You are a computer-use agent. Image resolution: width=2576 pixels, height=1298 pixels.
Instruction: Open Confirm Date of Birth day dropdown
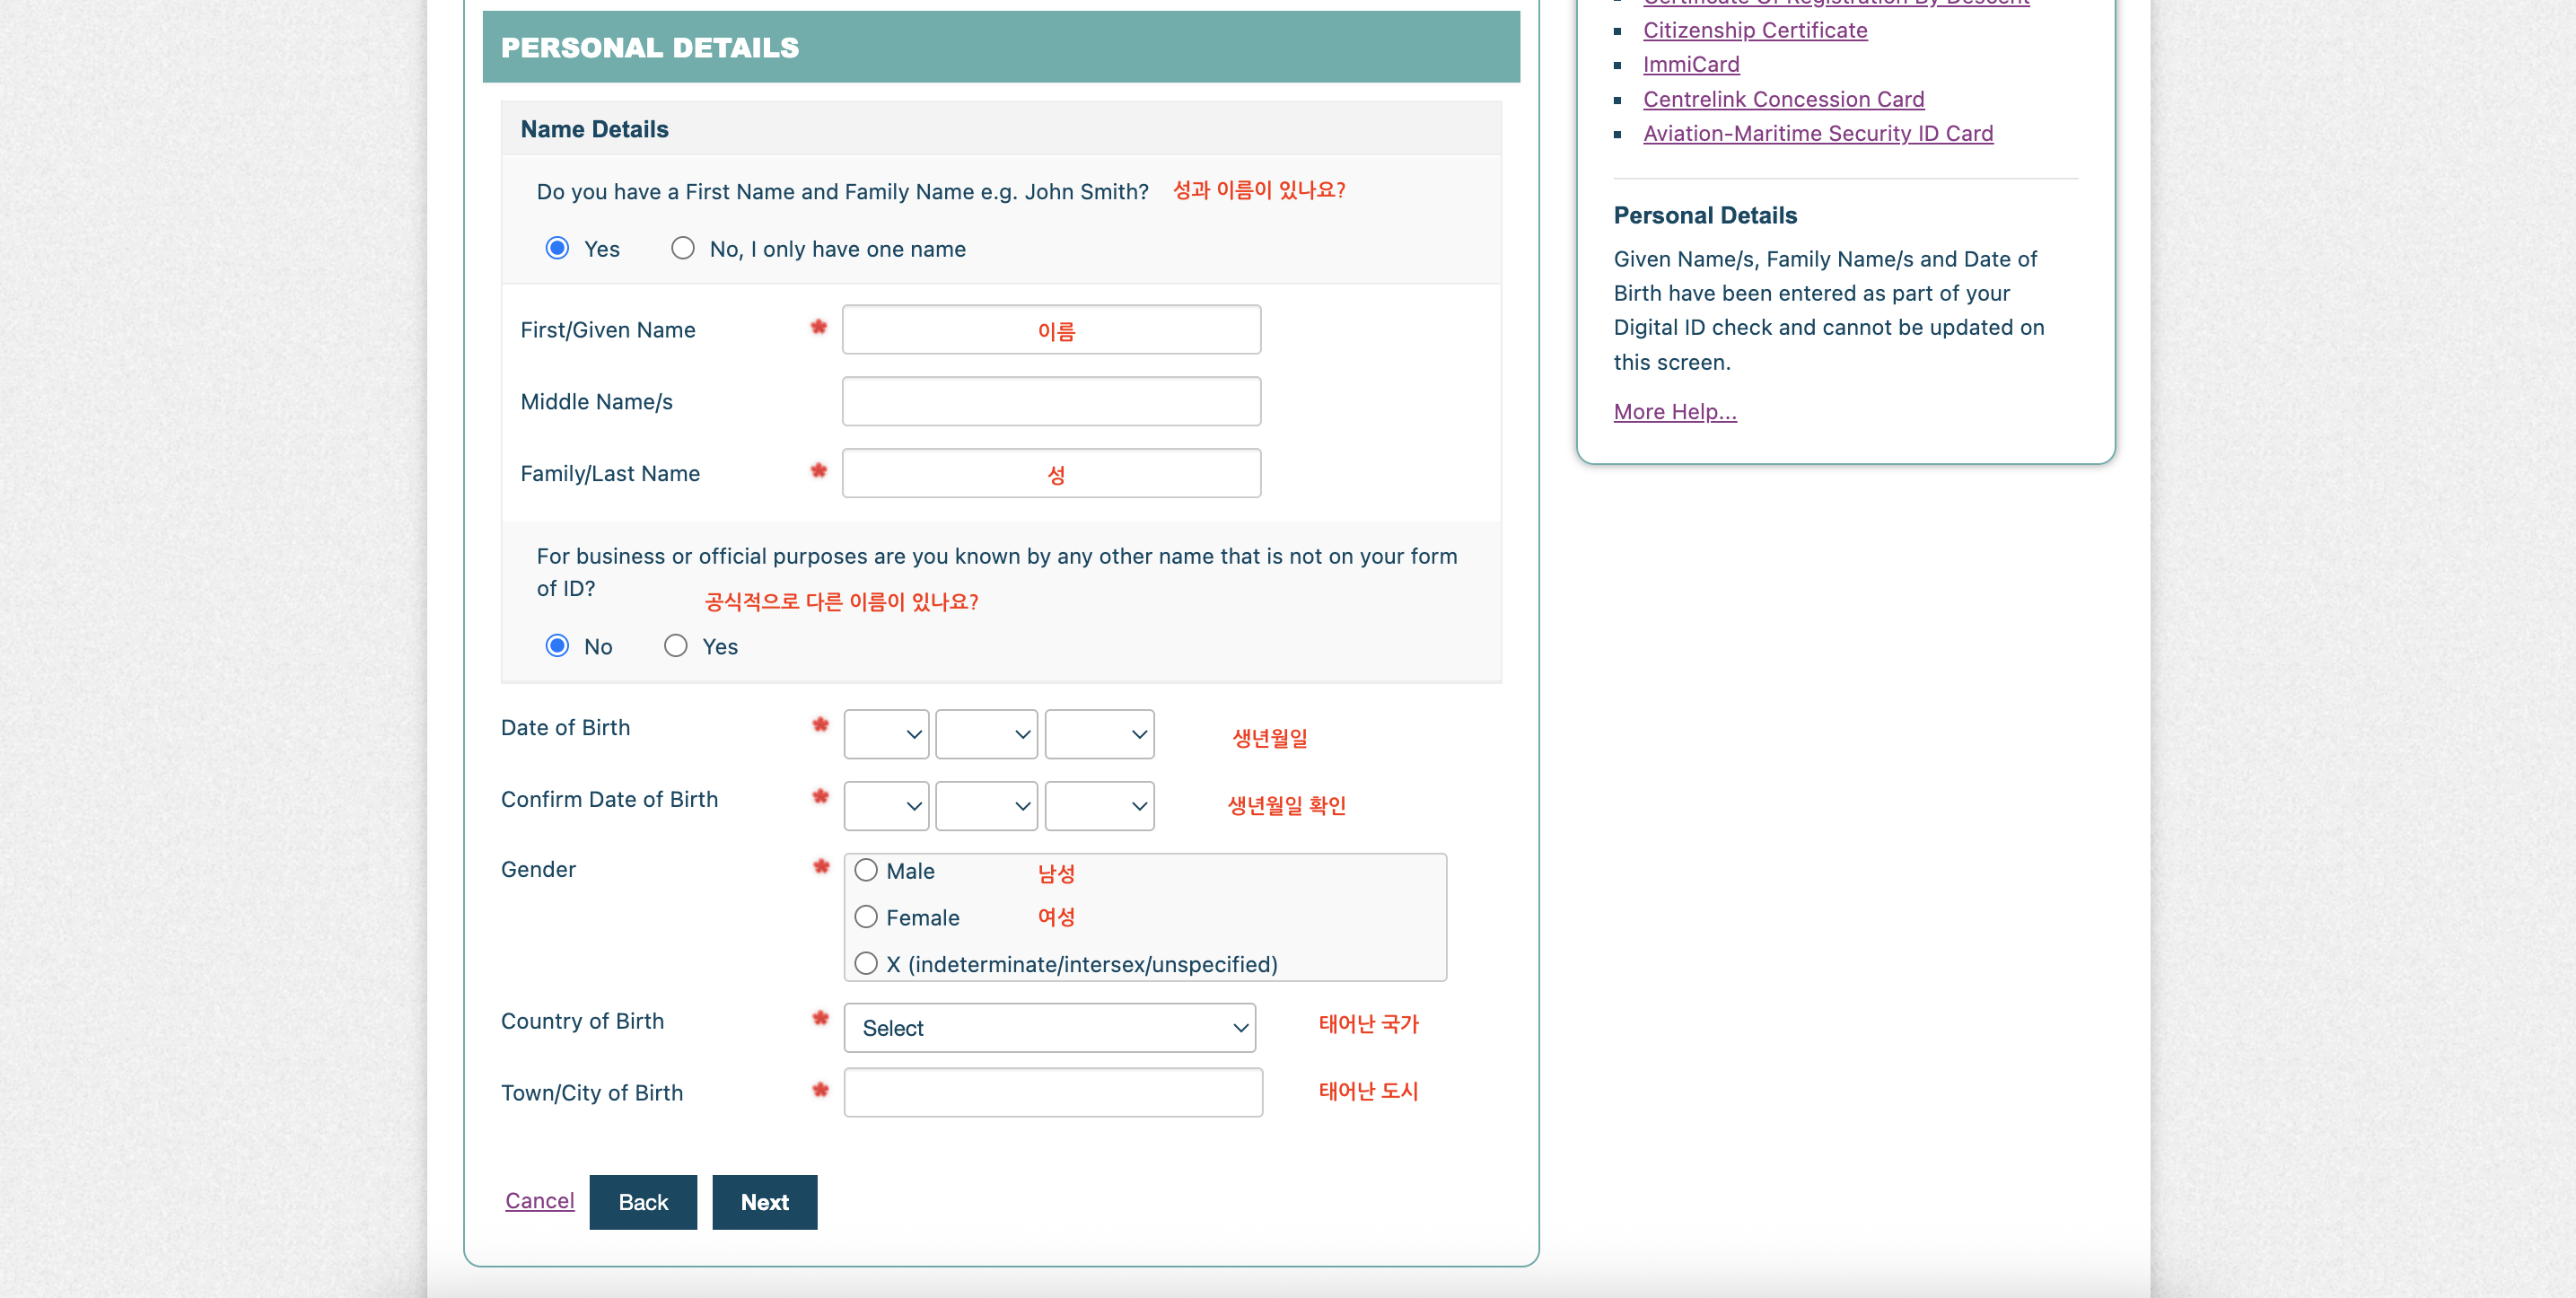[886, 806]
